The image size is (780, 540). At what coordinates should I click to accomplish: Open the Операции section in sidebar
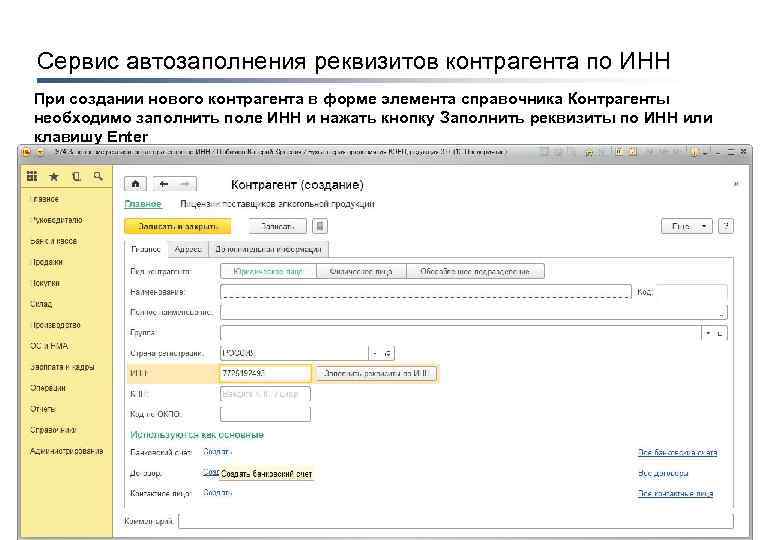tap(48, 388)
